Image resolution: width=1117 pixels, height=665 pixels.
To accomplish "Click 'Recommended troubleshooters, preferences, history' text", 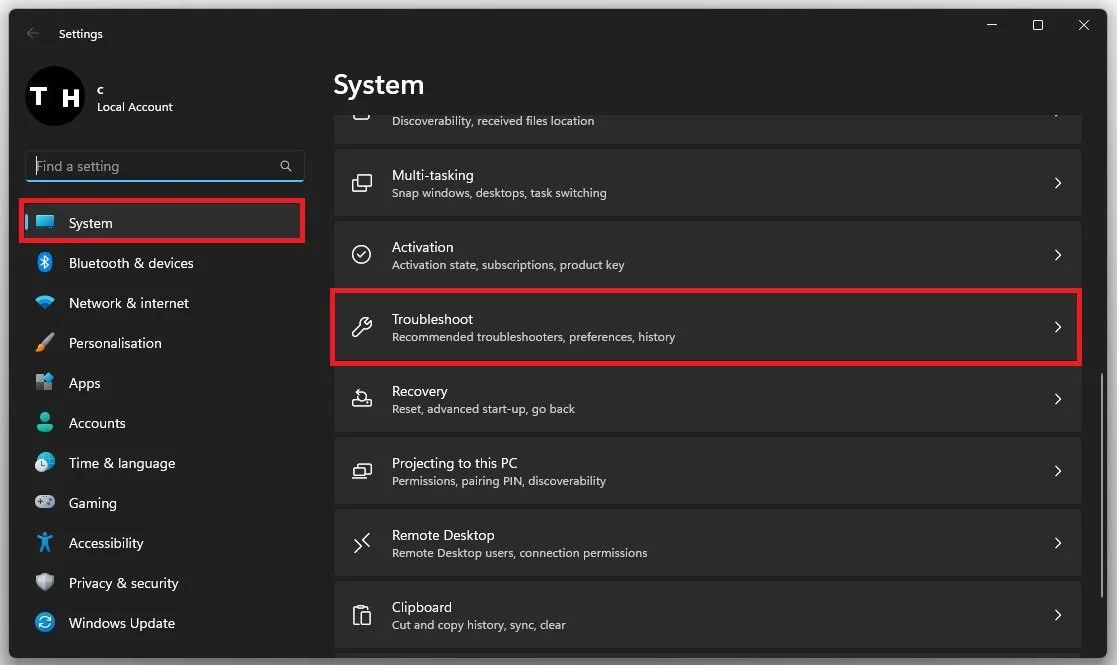I will click(x=533, y=337).
